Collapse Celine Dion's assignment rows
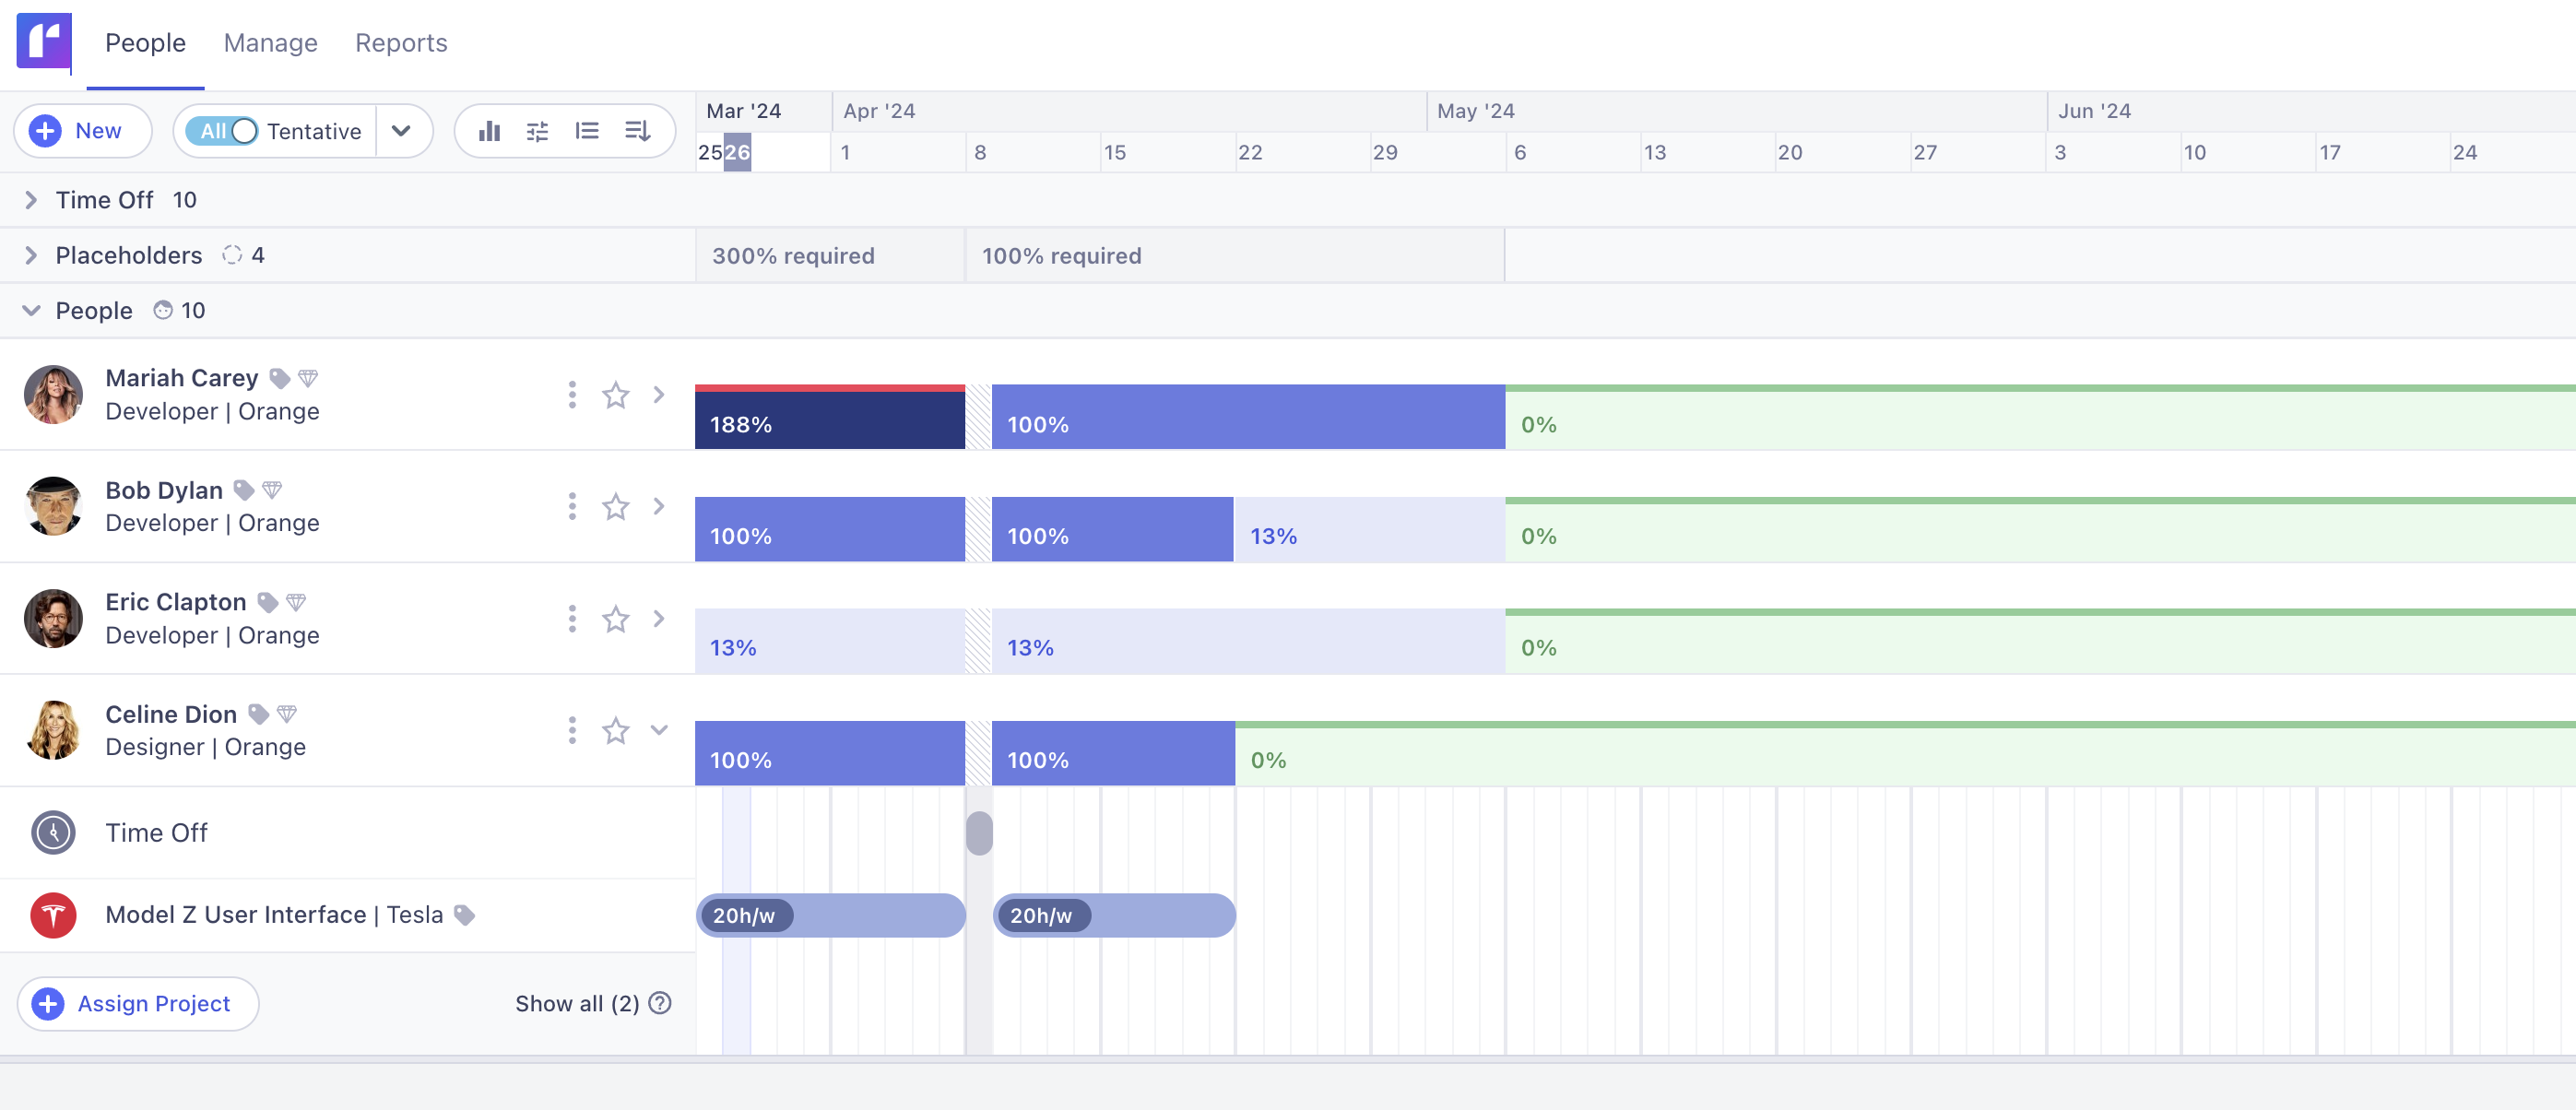 pos(658,730)
